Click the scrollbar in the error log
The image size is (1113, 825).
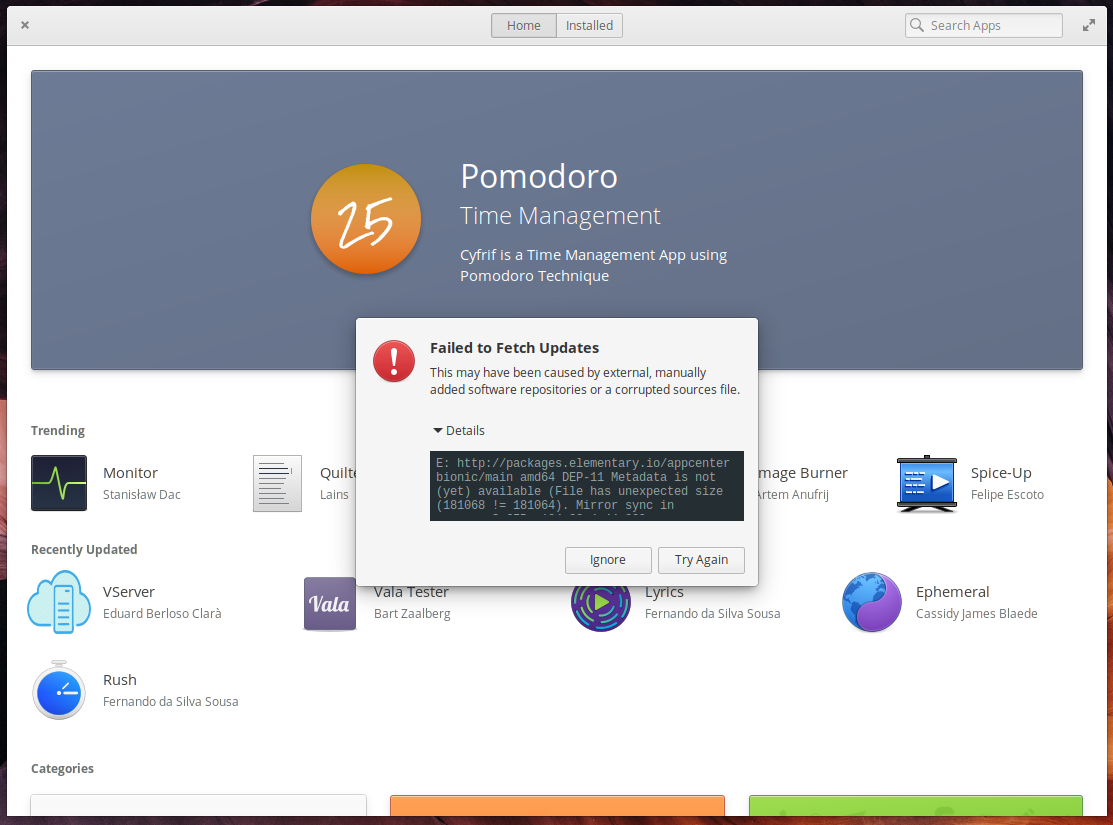coord(739,487)
